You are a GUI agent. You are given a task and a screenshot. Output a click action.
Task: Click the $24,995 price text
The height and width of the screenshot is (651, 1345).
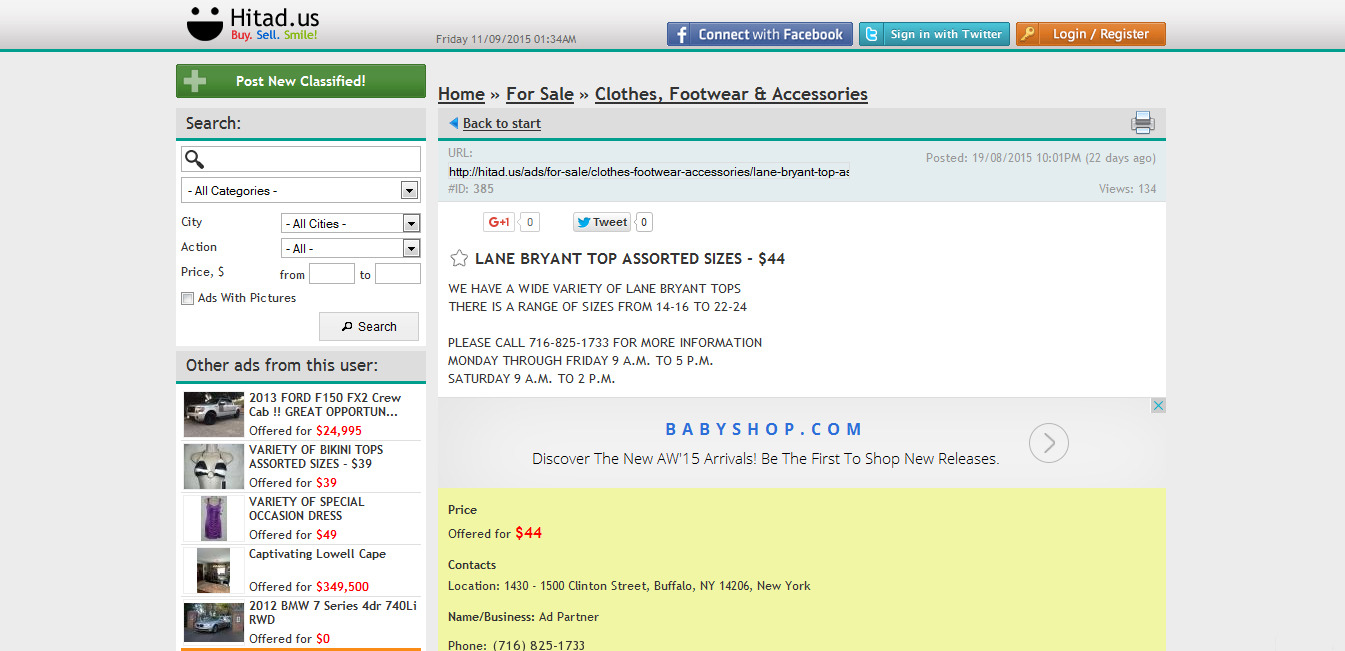pyautogui.click(x=339, y=431)
